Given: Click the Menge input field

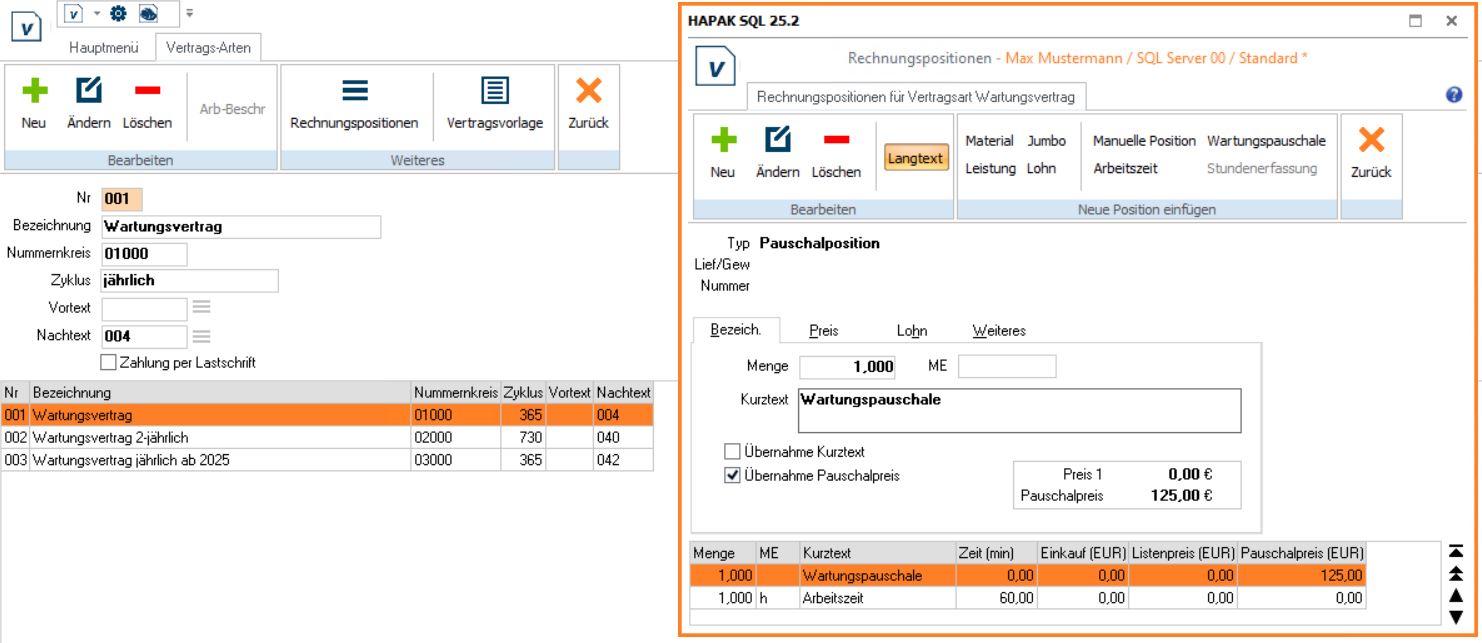Looking at the screenshot, I should click(x=847, y=367).
